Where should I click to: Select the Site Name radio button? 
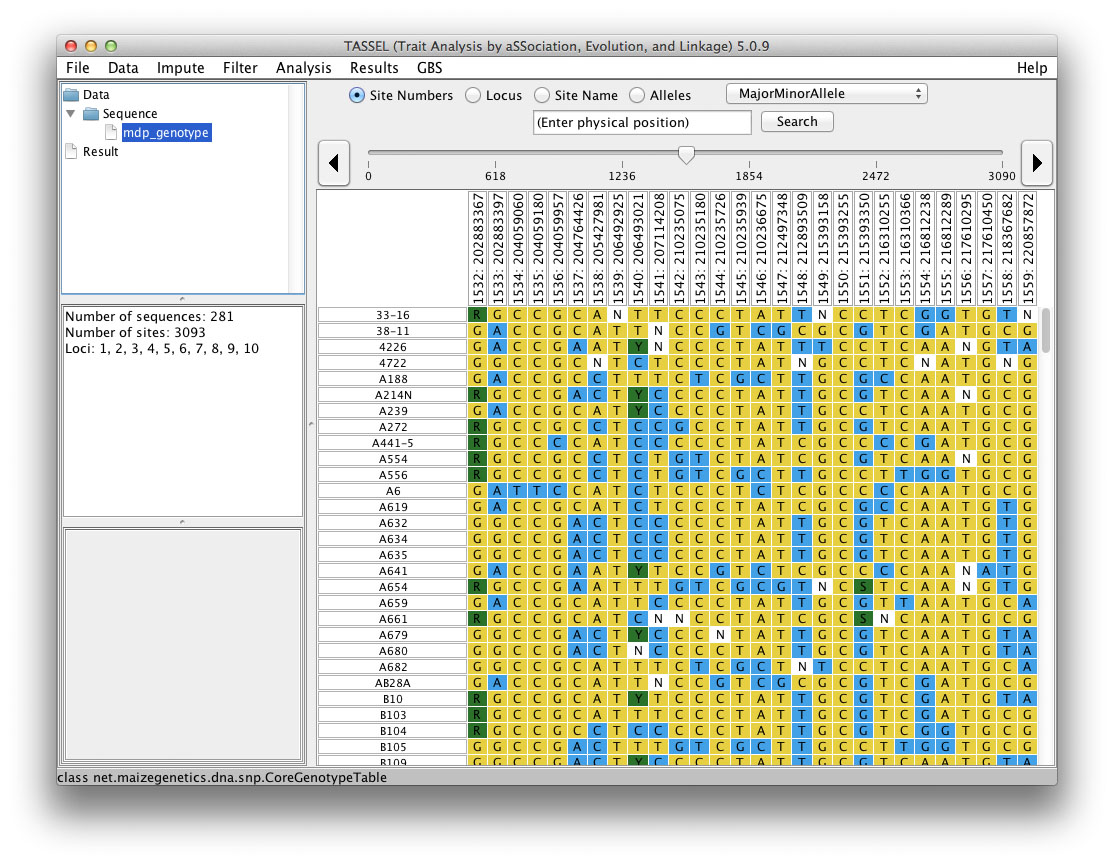542,95
